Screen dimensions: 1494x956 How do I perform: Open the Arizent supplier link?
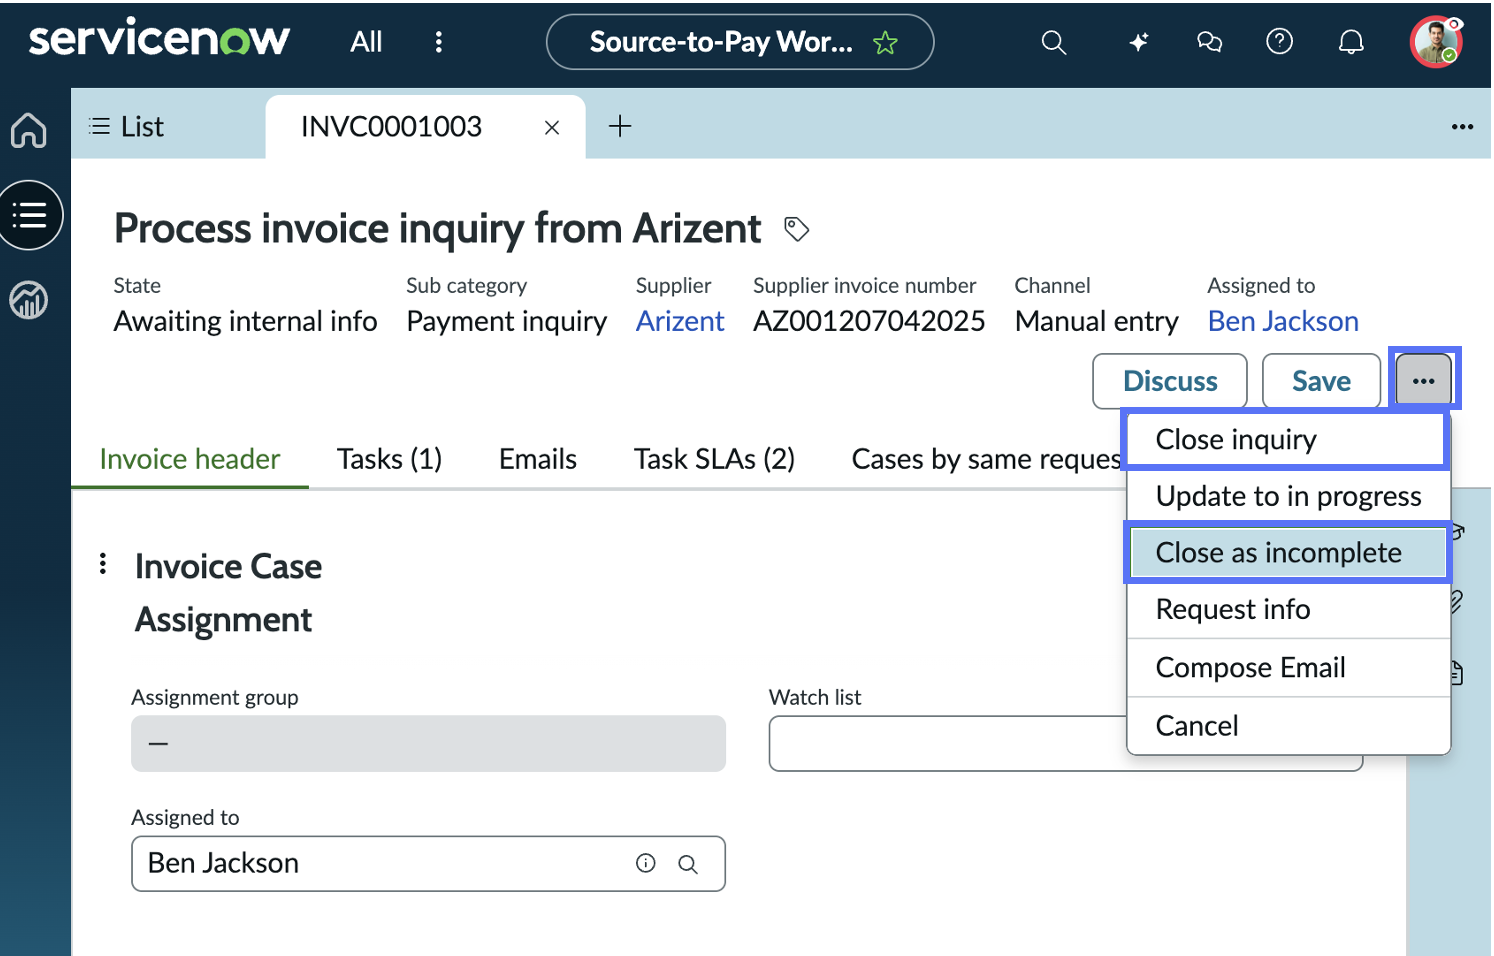tap(680, 321)
